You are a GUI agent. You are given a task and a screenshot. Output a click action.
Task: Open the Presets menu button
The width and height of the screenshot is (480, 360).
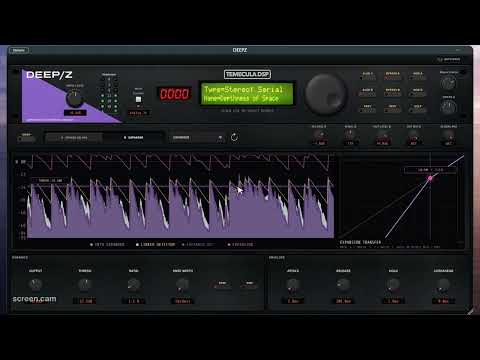(19, 50)
